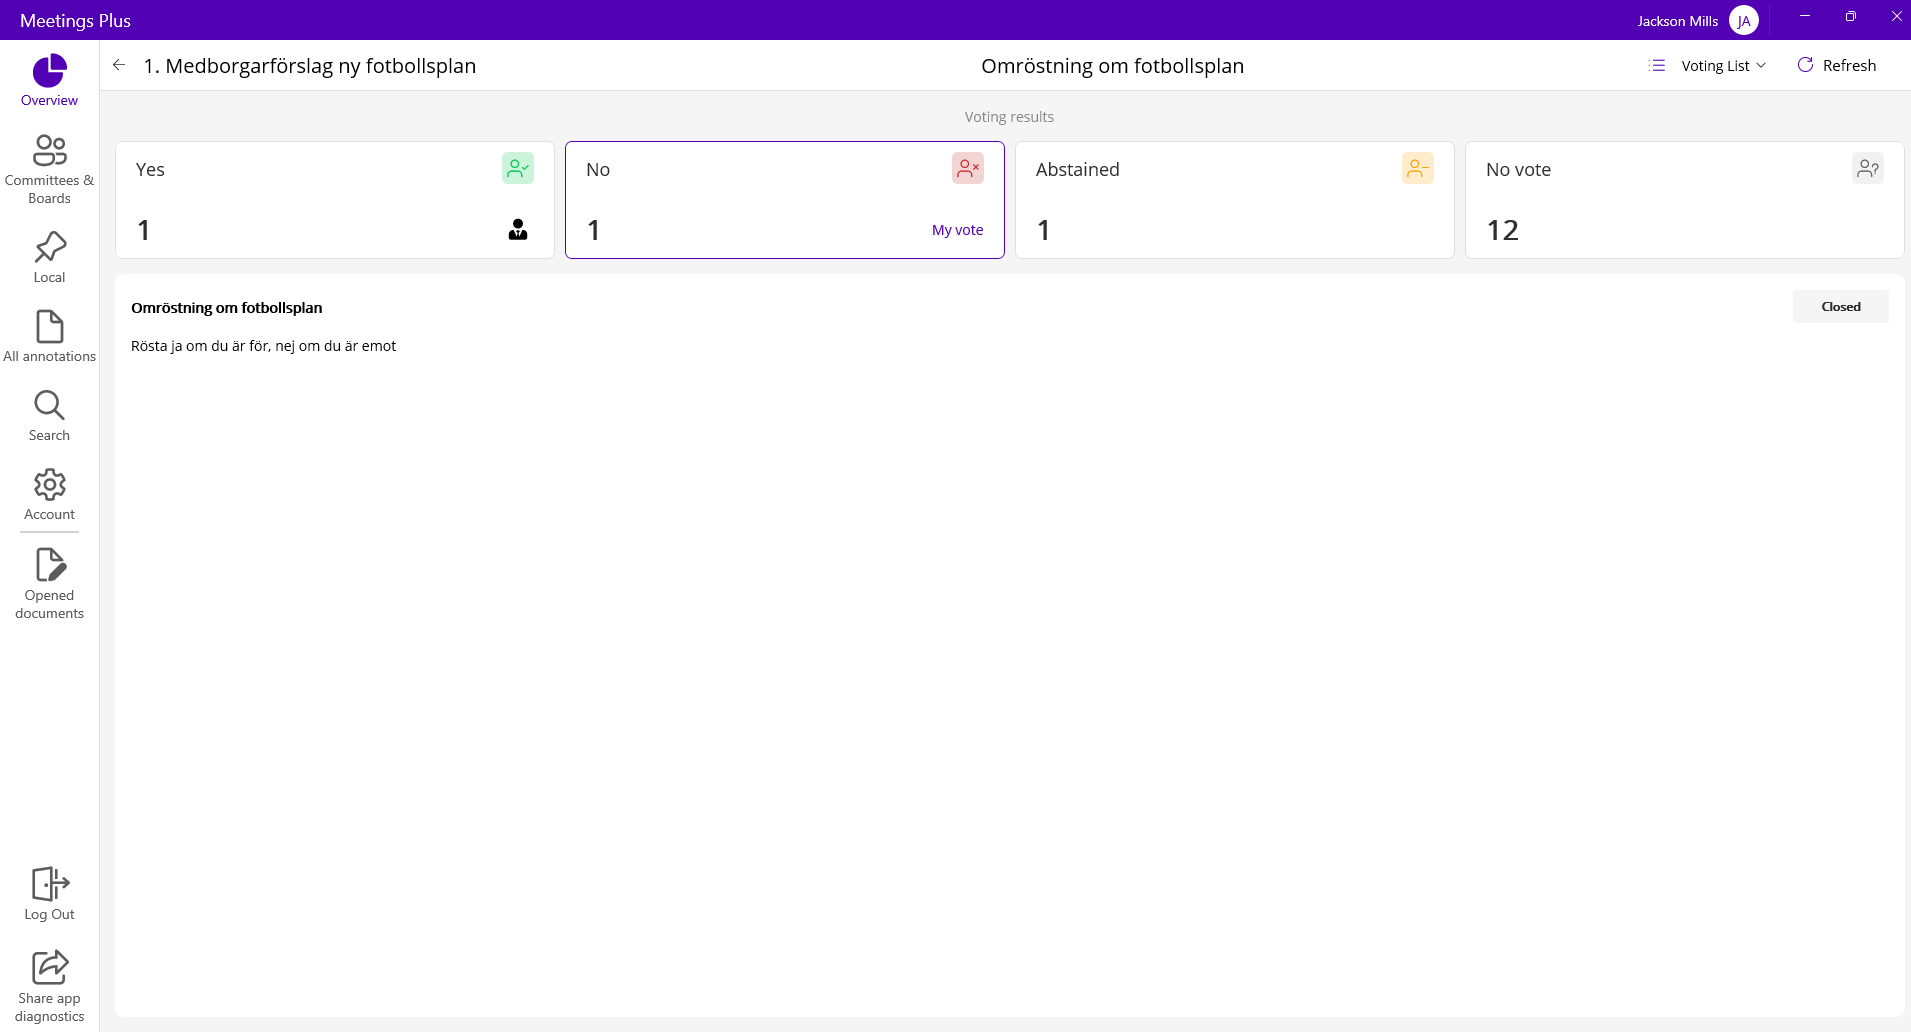The image size is (1911, 1032).
Task: Open Account settings gear
Action: 49,494
